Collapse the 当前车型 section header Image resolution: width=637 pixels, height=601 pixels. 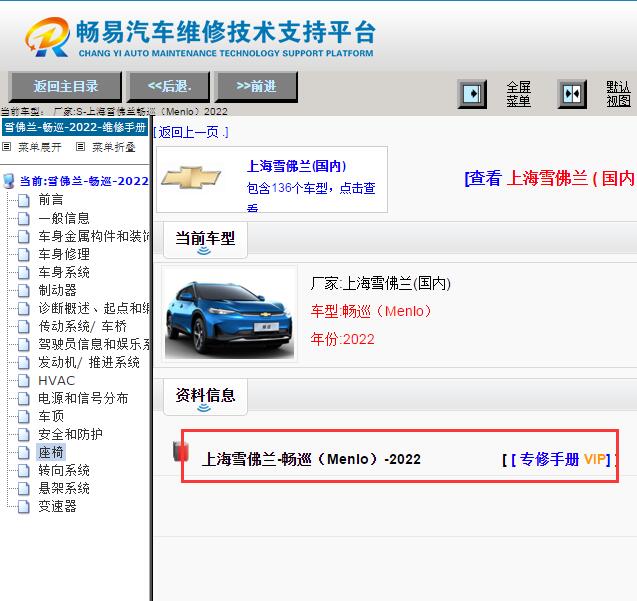tap(205, 240)
